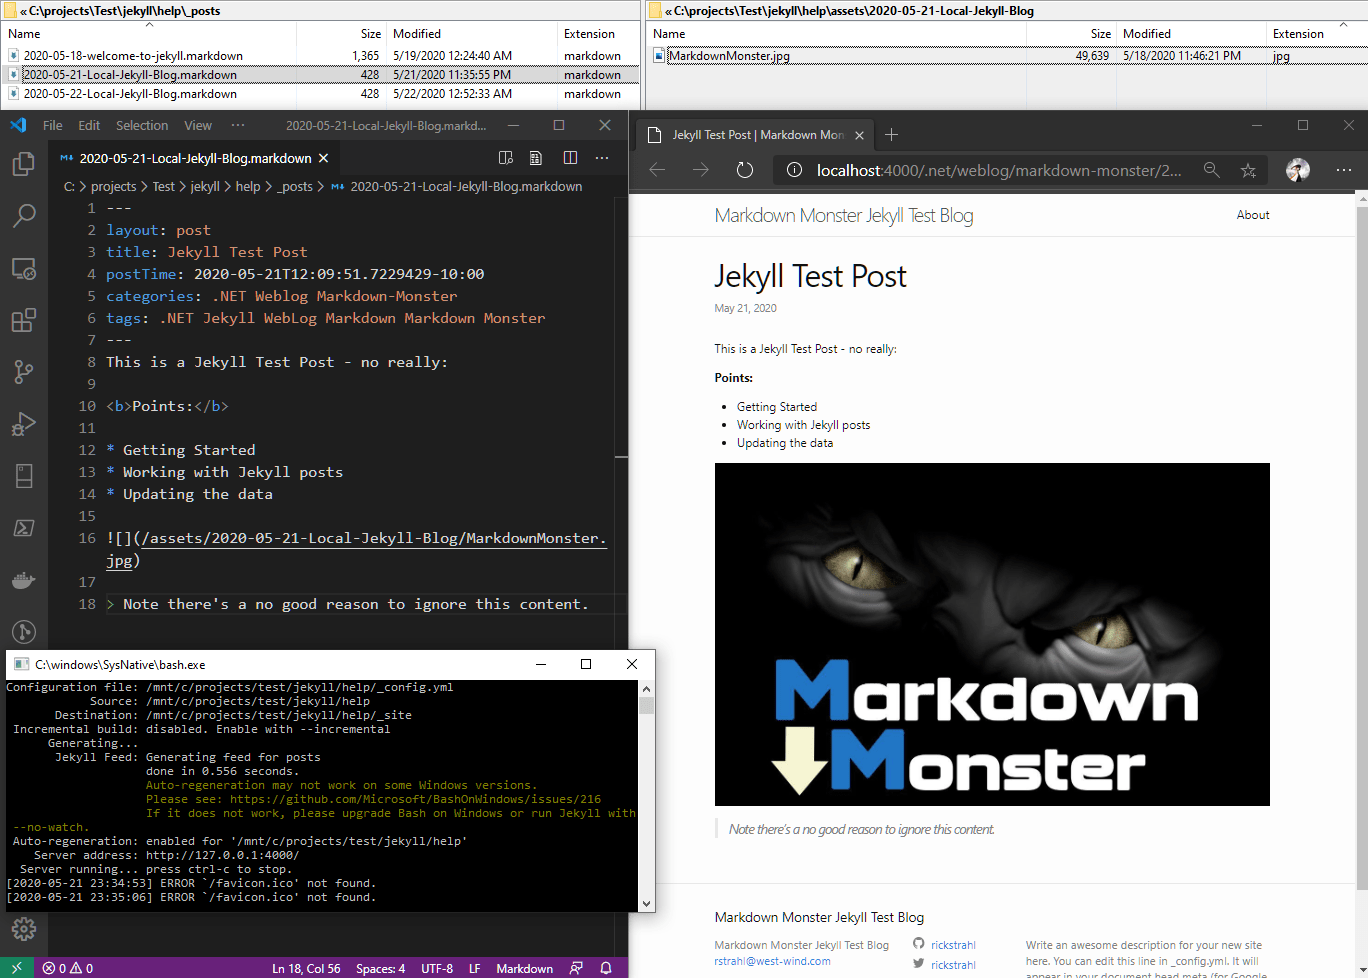Click the bash window scroll up arrow

pos(646,688)
